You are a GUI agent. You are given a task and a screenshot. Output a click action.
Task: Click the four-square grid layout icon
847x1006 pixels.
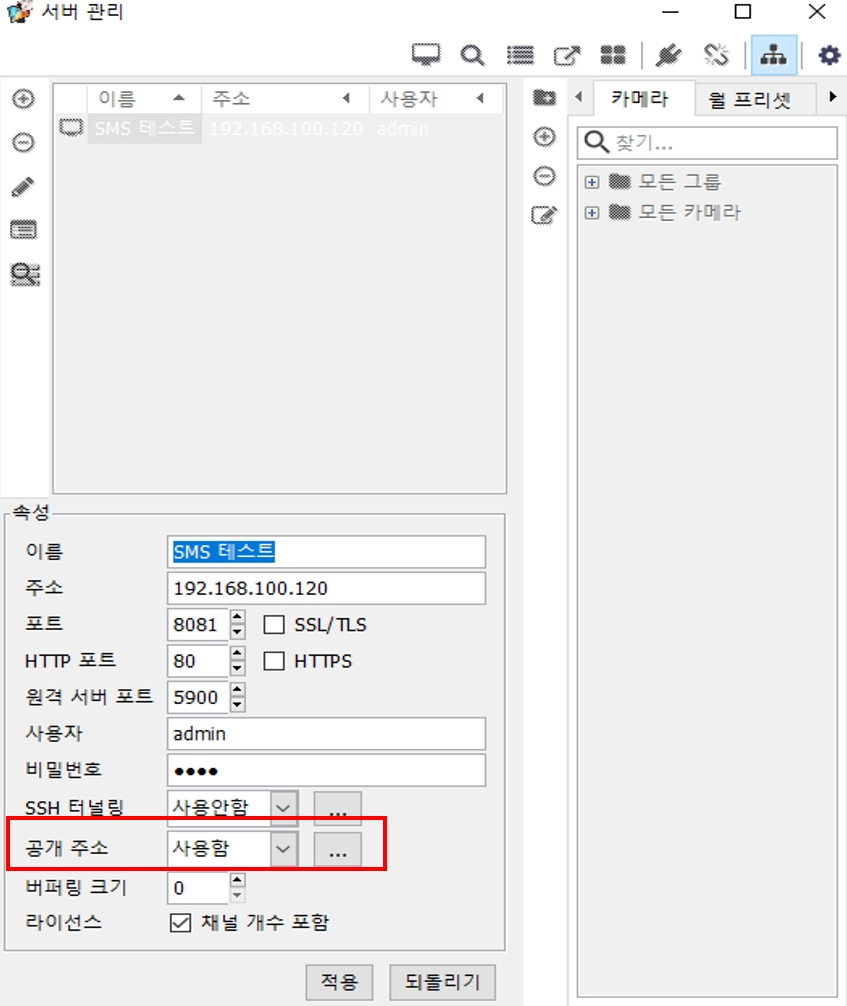612,55
